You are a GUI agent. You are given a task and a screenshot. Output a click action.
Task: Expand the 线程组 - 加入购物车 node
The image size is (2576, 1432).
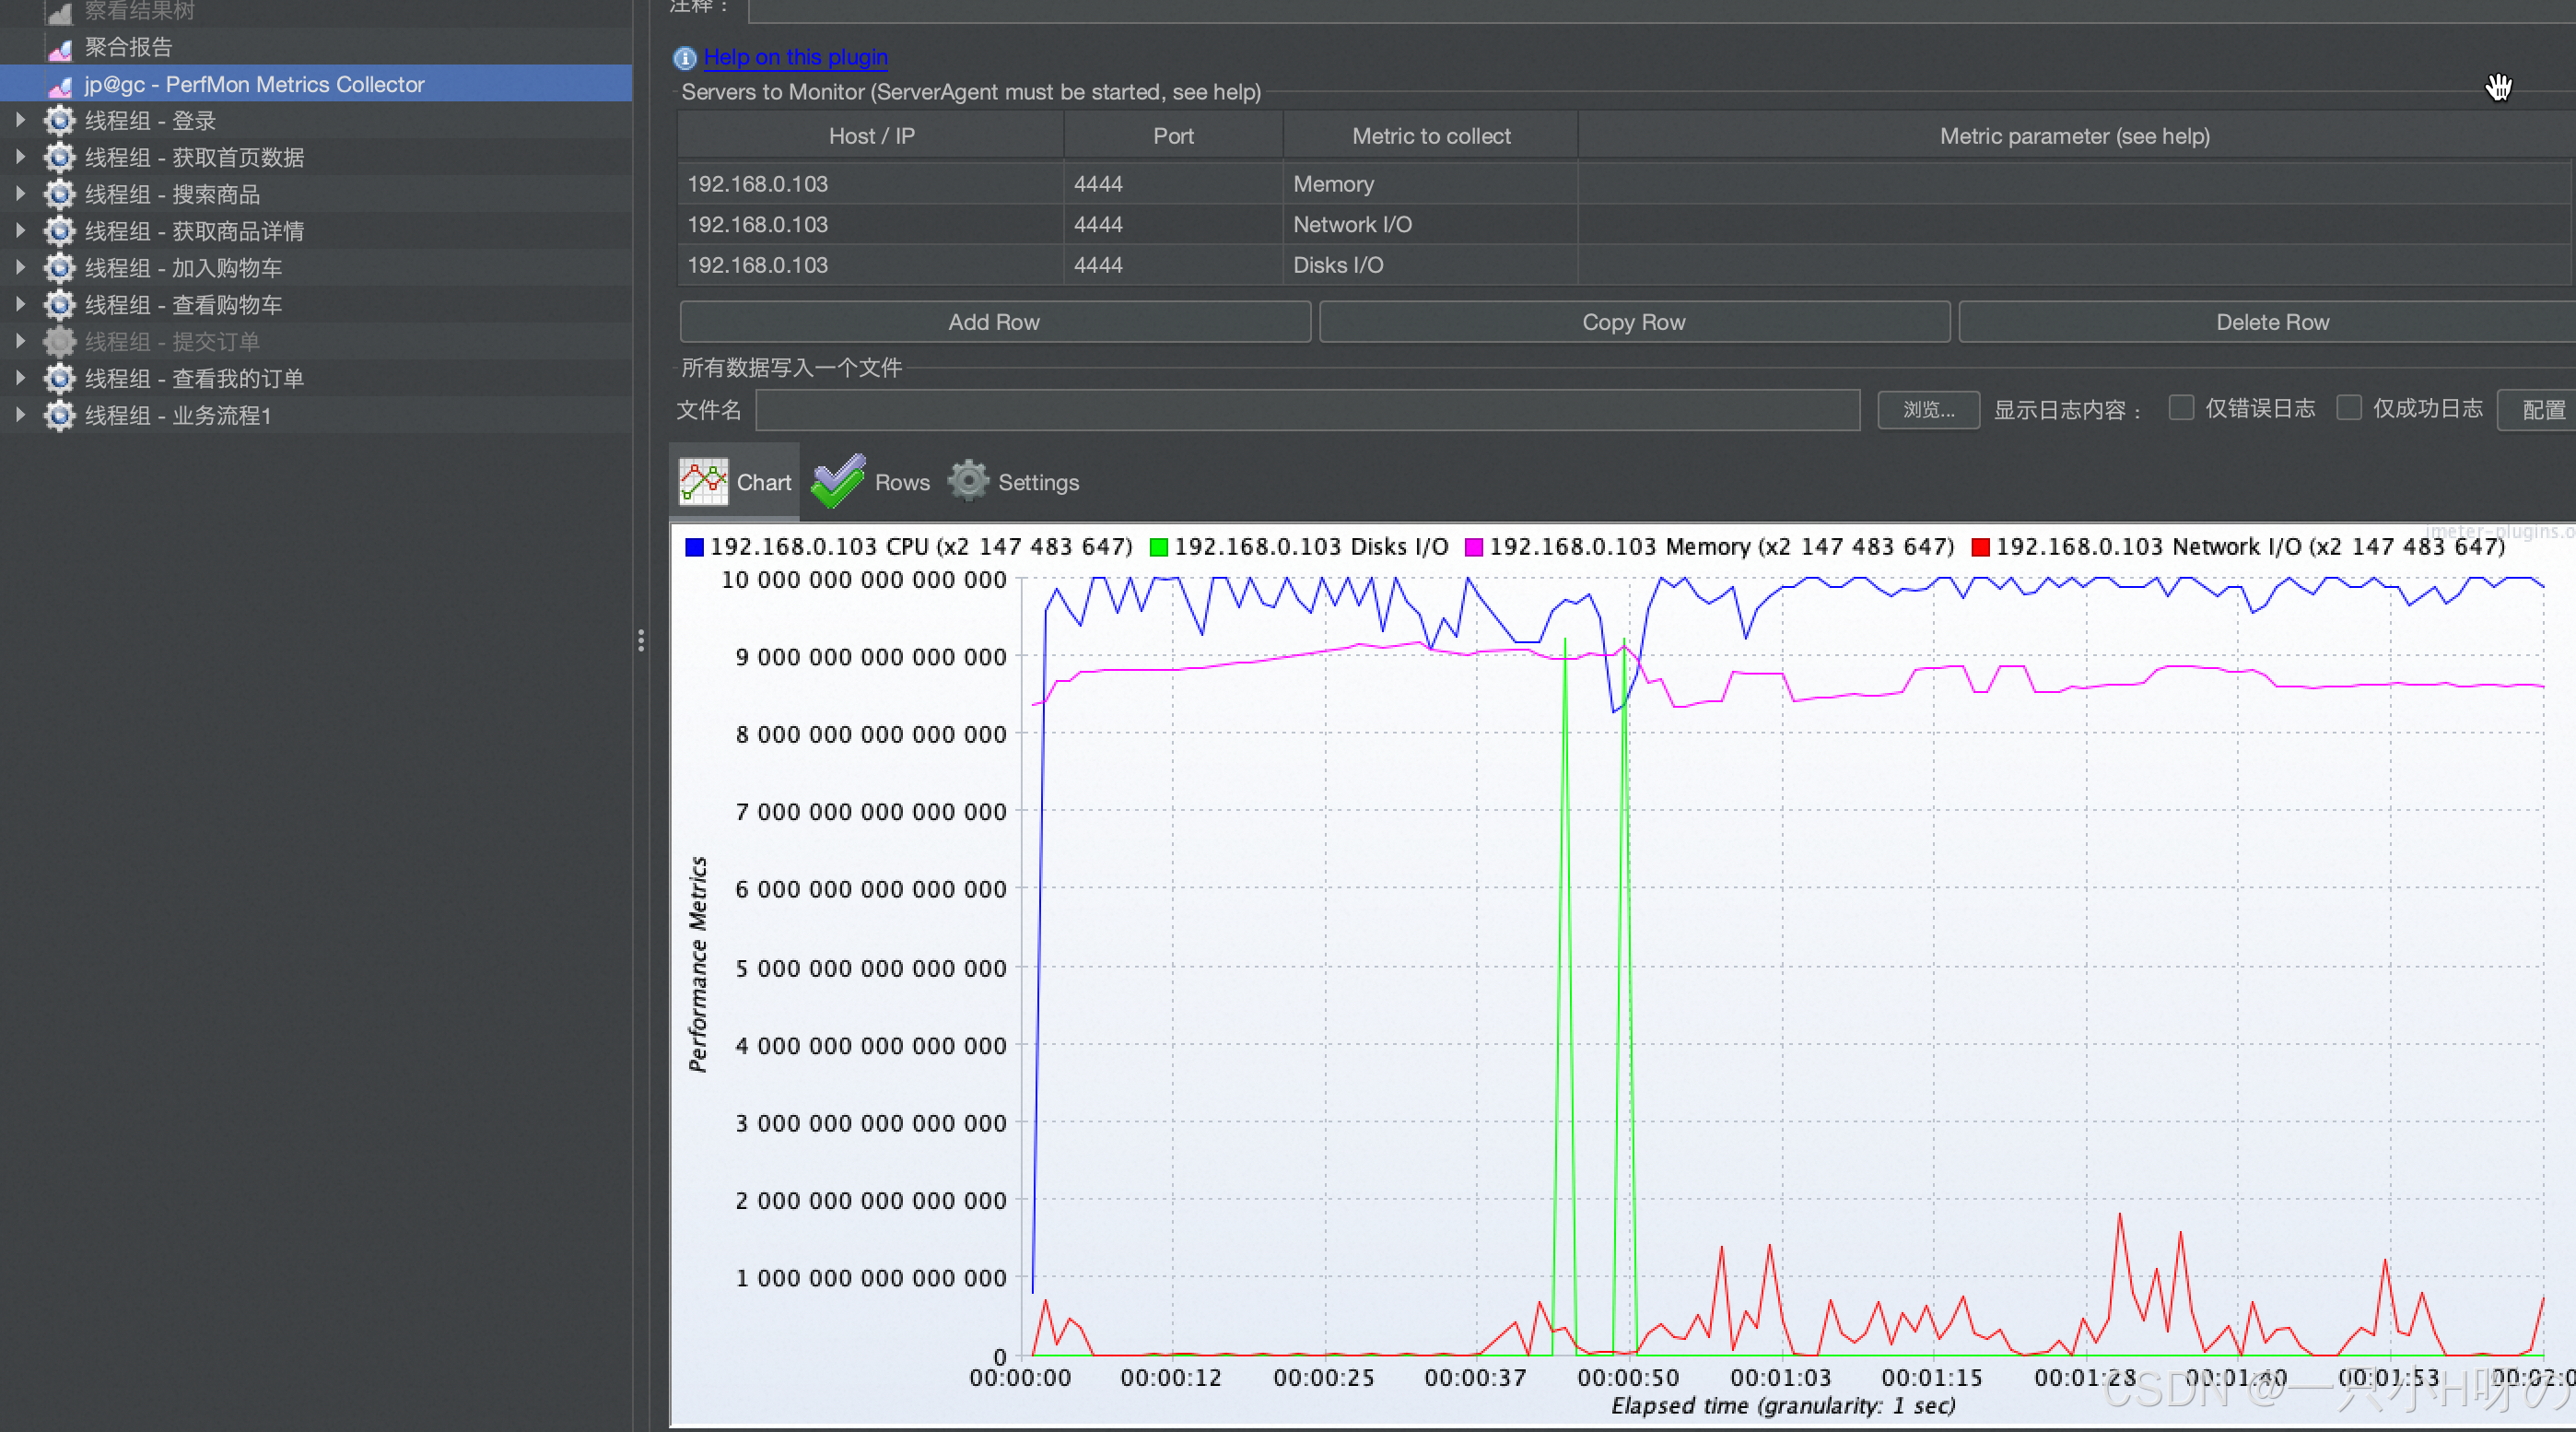[20, 268]
